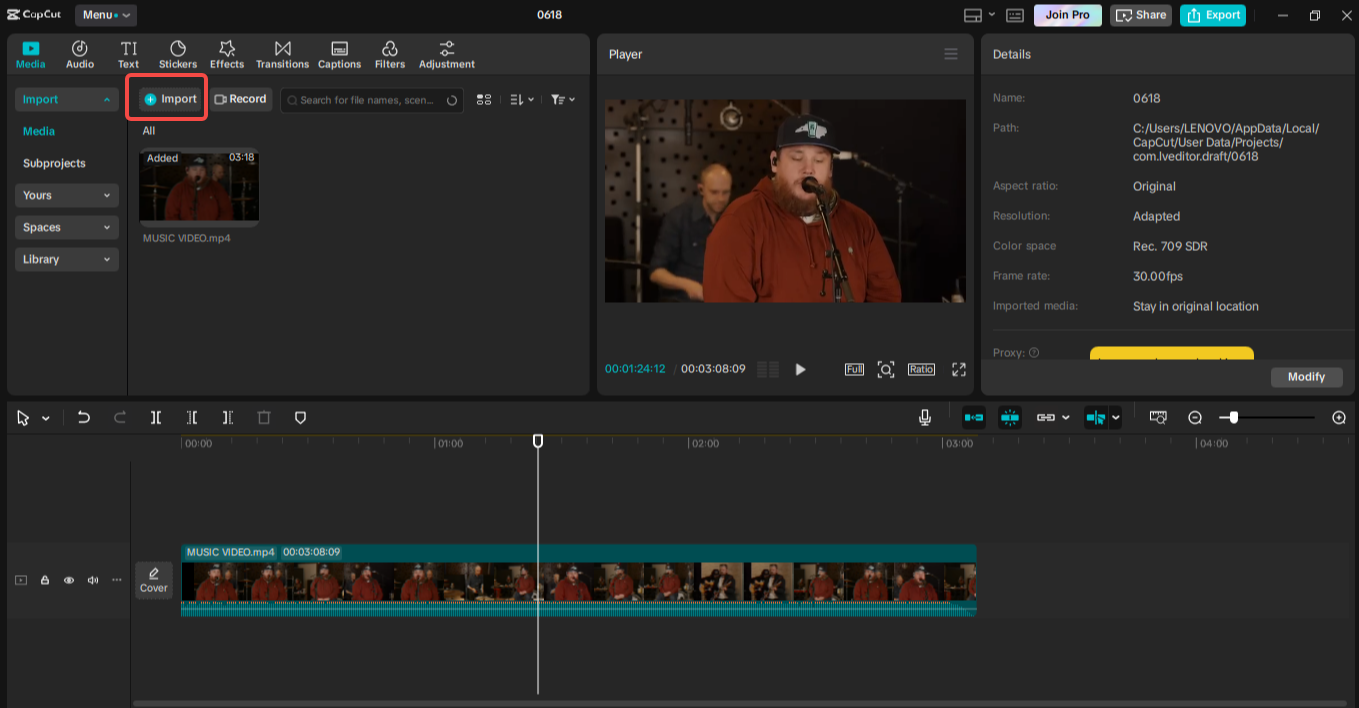The image size is (1359, 708).
Task: Open the Stickers panel
Action: [177, 54]
